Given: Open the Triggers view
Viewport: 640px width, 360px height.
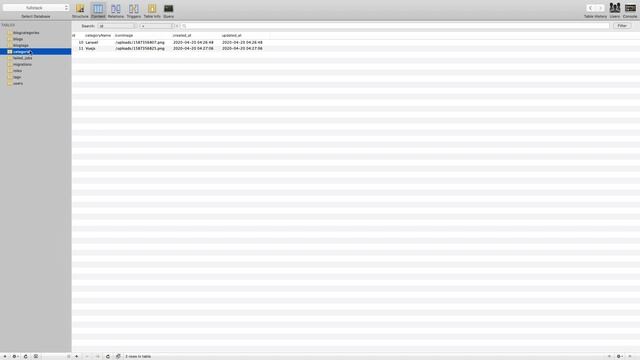Looking at the screenshot, I should (133, 11).
